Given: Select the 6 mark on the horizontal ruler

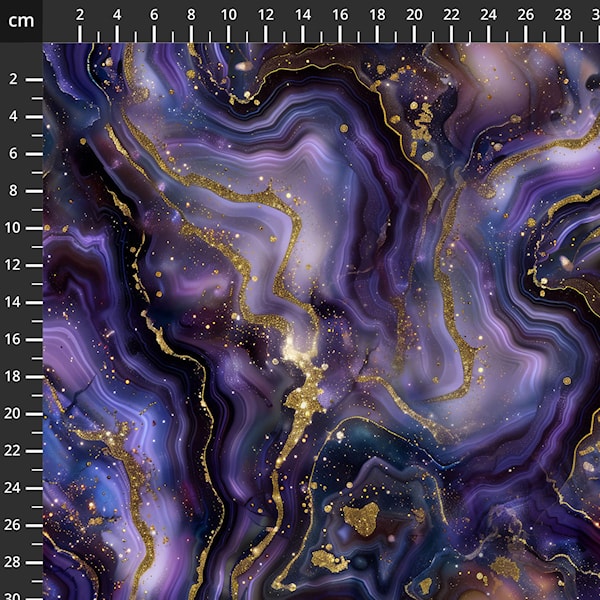Looking at the screenshot, I should [154, 16].
